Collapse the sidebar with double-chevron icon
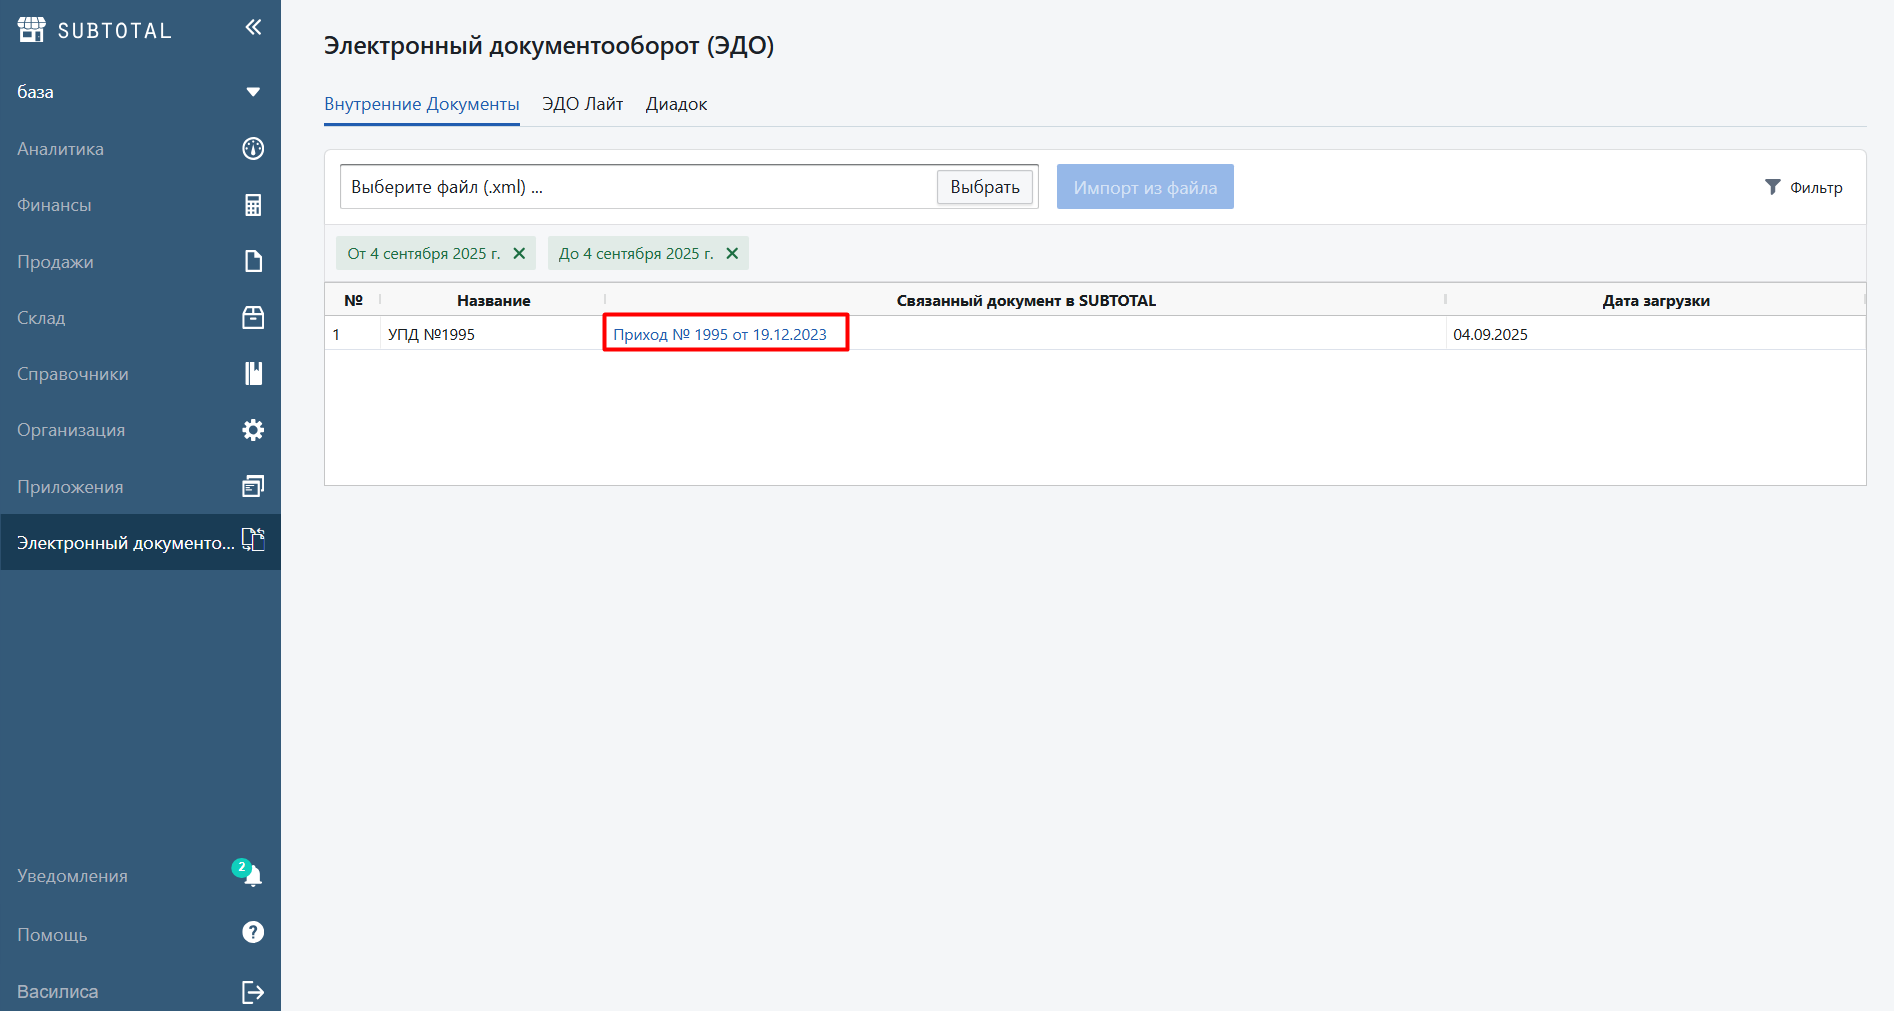The height and width of the screenshot is (1011, 1894). 253,28
